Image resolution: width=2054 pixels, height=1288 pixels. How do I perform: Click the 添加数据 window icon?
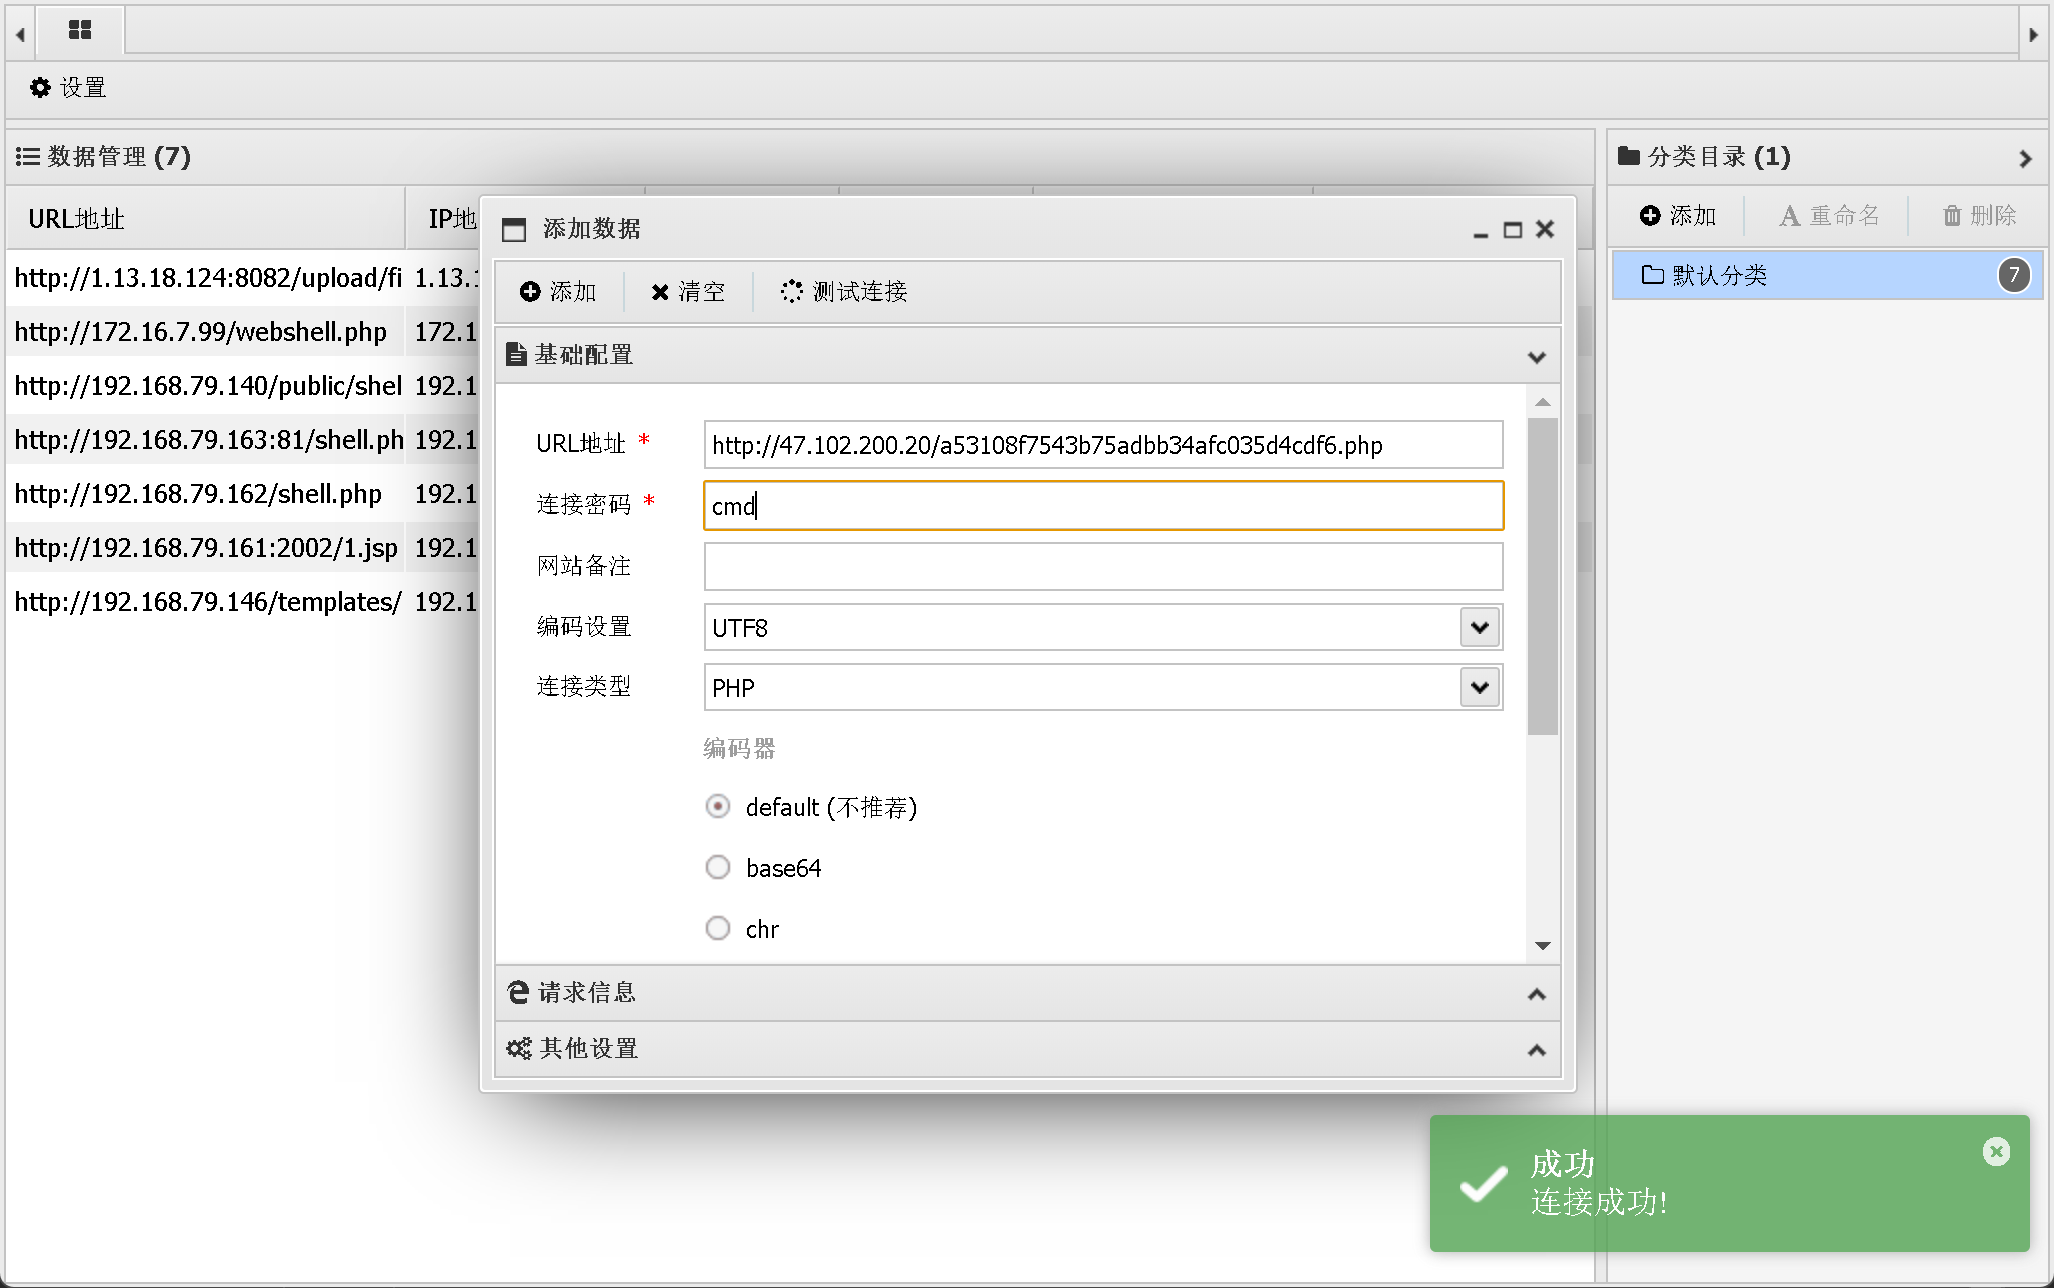[514, 230]
